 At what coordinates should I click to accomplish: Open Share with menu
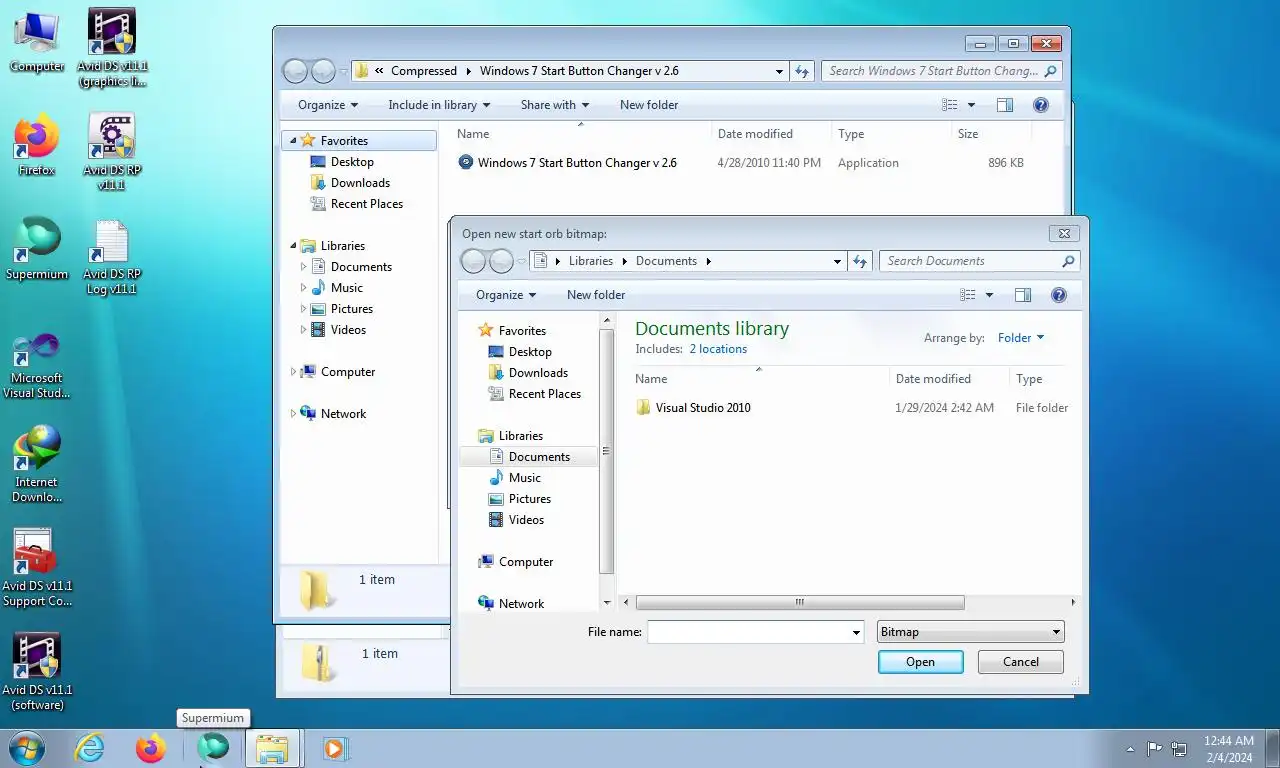[555, 105]
